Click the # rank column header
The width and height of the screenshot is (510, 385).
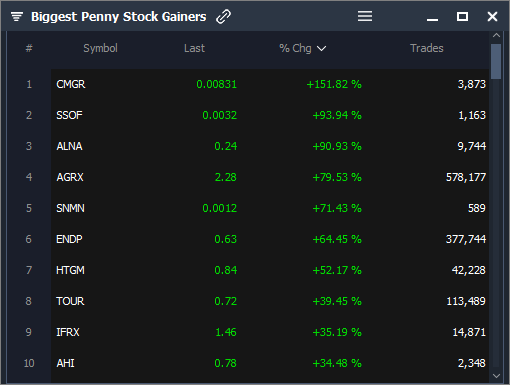29,48
